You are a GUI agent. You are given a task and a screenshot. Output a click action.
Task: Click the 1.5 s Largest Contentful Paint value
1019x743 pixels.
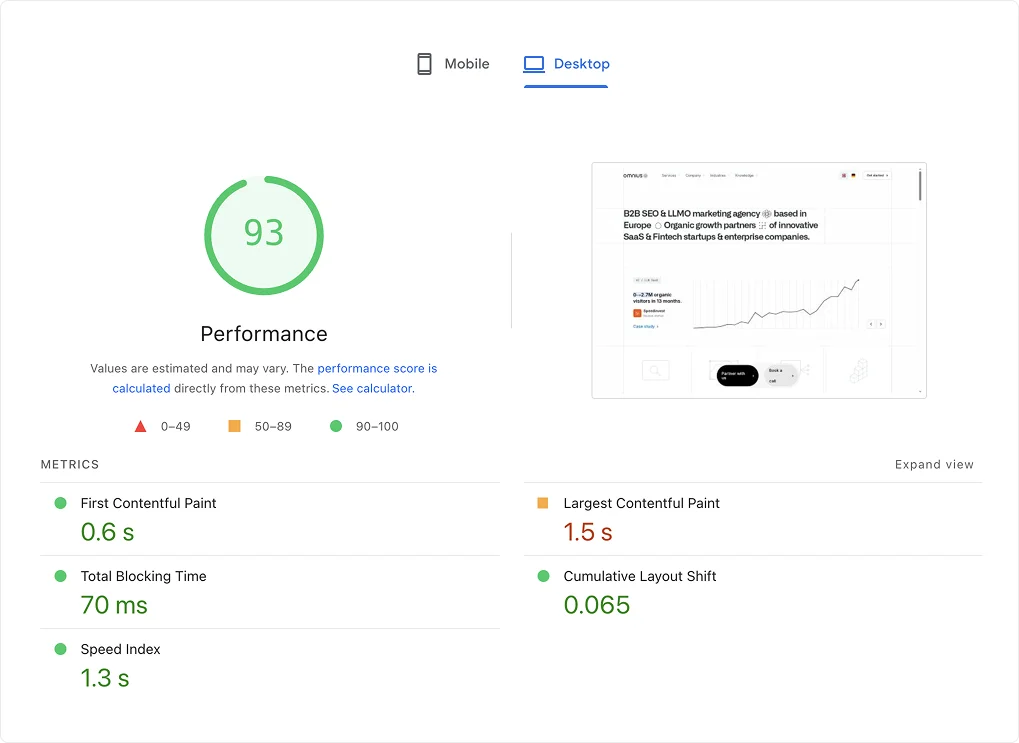click(x=588, y=532)
